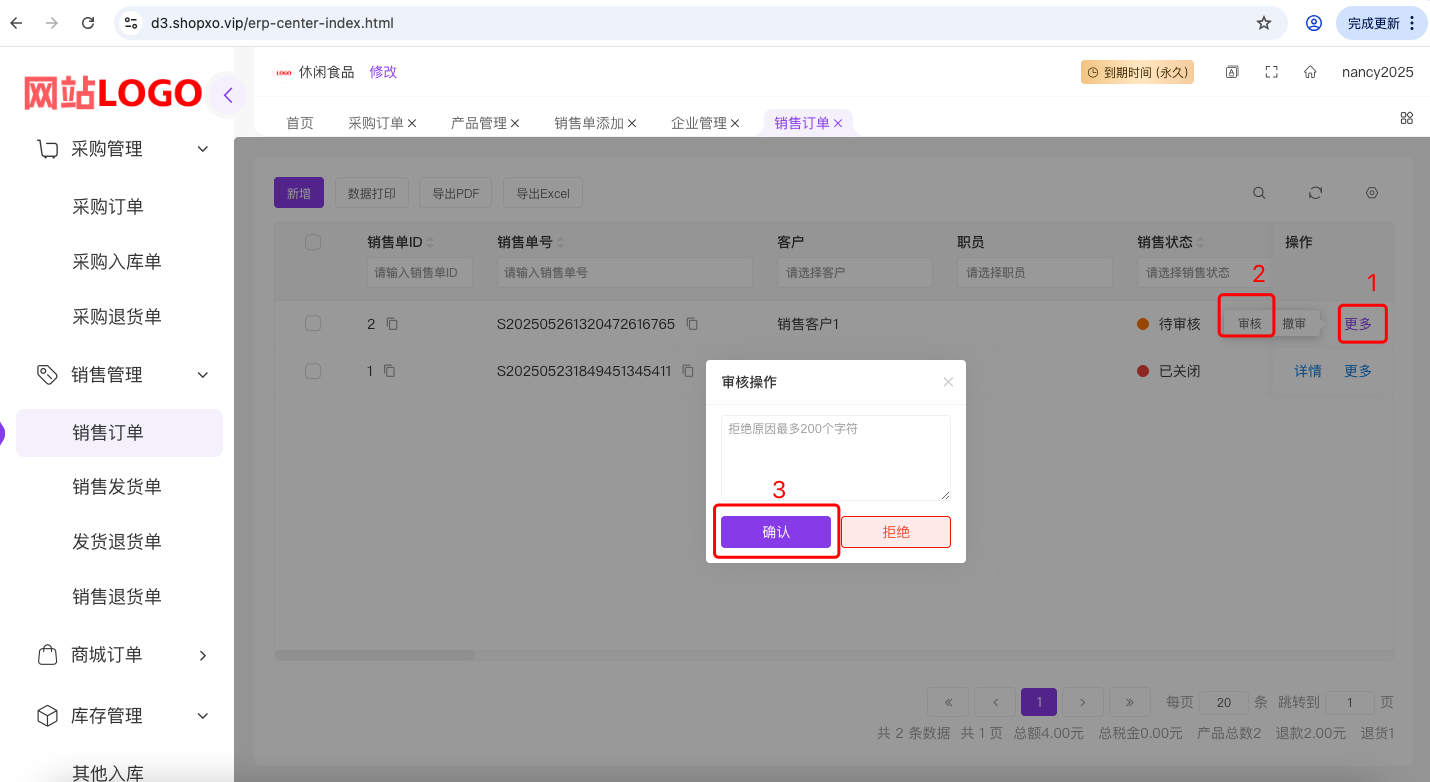Close the 销售单添加 tab
Viewport: 1430px width, 782px height.
click(x=632, y=123)
